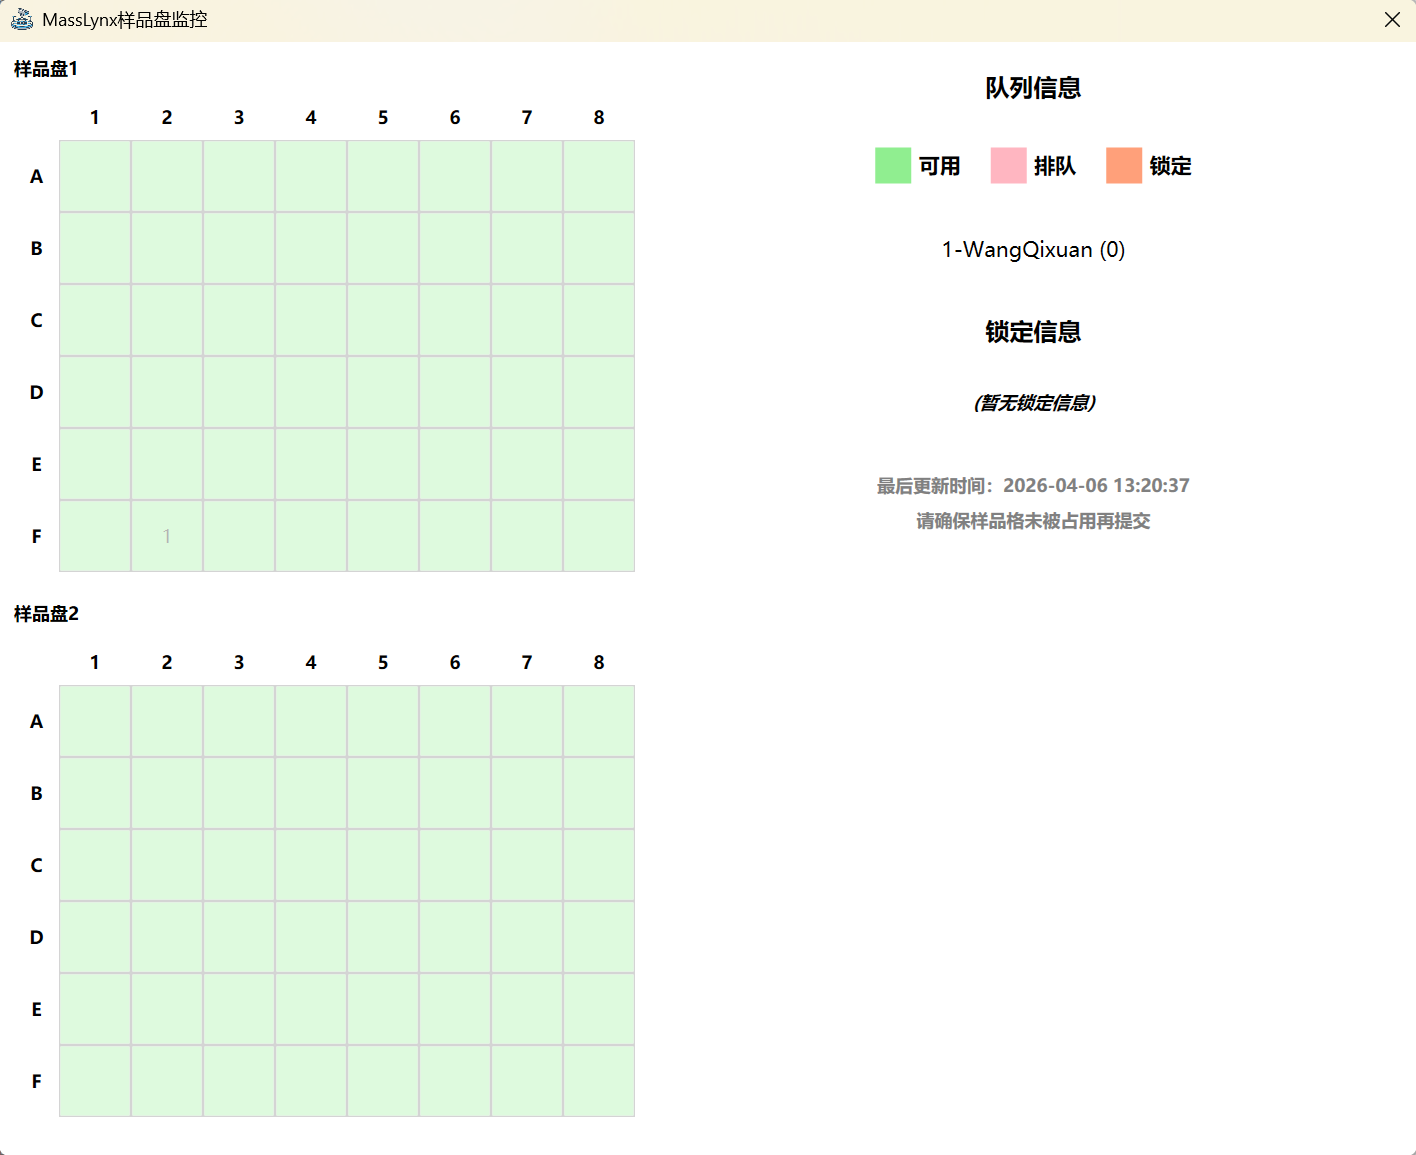Click cell C4 in 样品盘1

point(311,320)
